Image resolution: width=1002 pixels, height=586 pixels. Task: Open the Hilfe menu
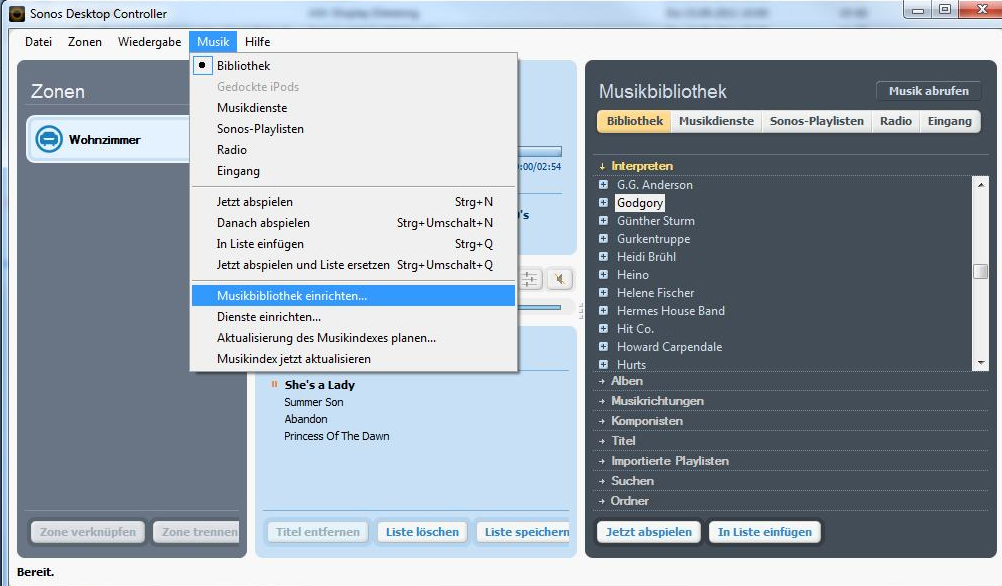(x=258, y=42)
